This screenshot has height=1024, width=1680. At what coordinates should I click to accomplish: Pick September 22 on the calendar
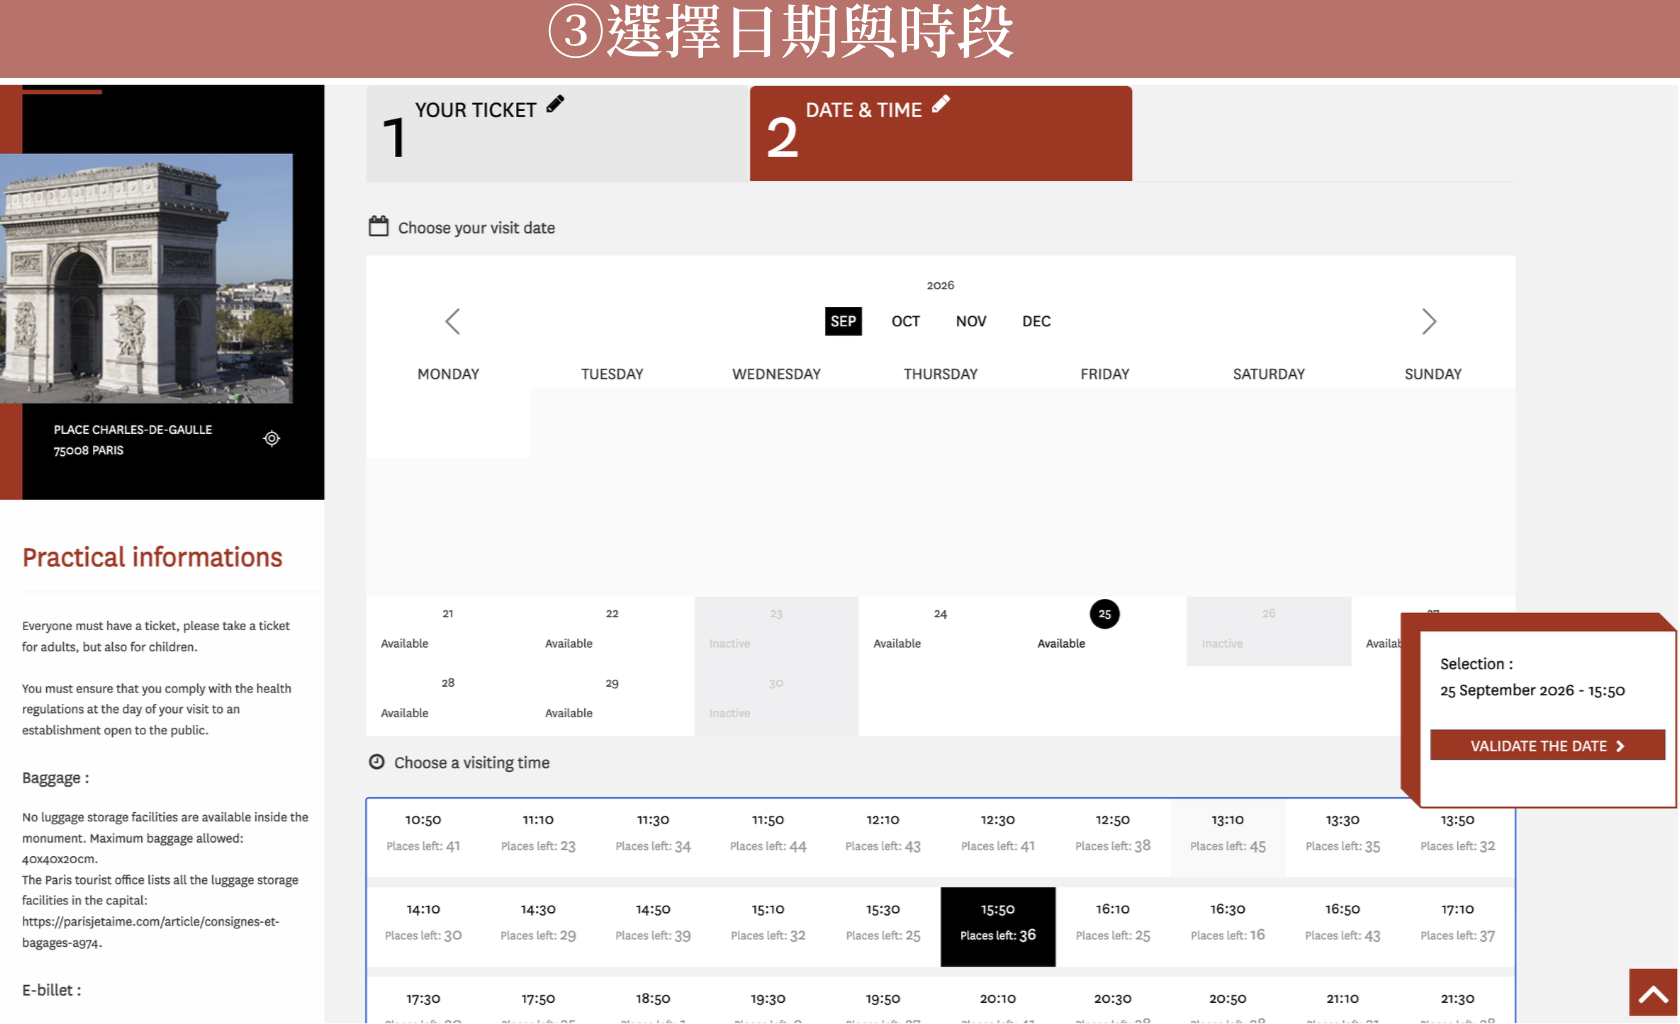(612, 631)
